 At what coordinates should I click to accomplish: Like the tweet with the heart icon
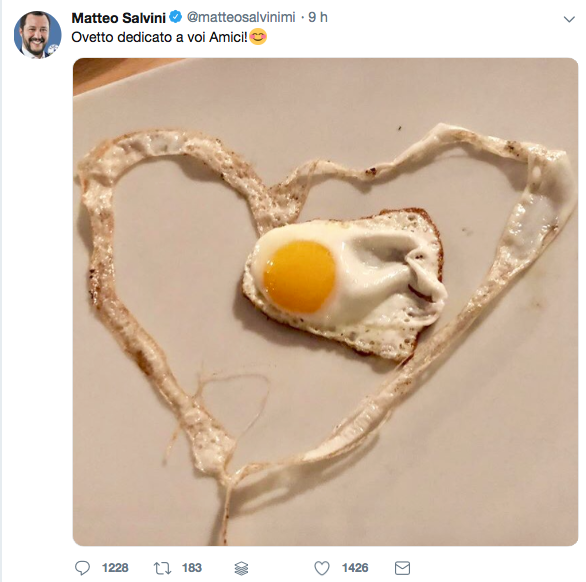coord(322,568)
